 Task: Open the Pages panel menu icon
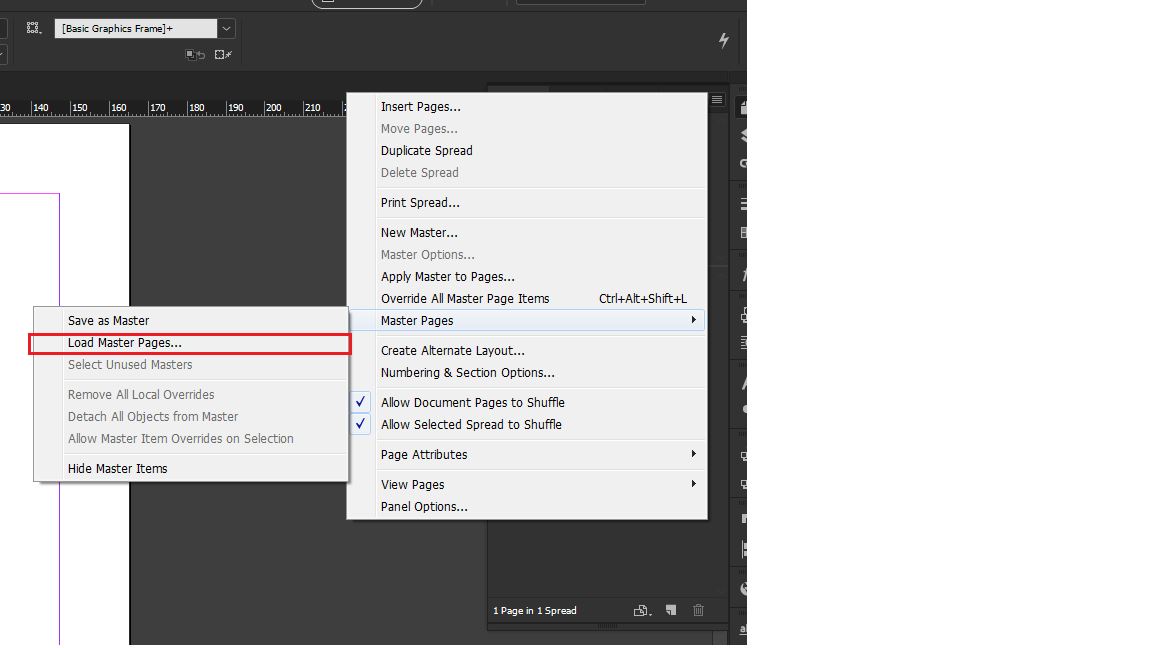pyautogui.click(x=717, y=99)
